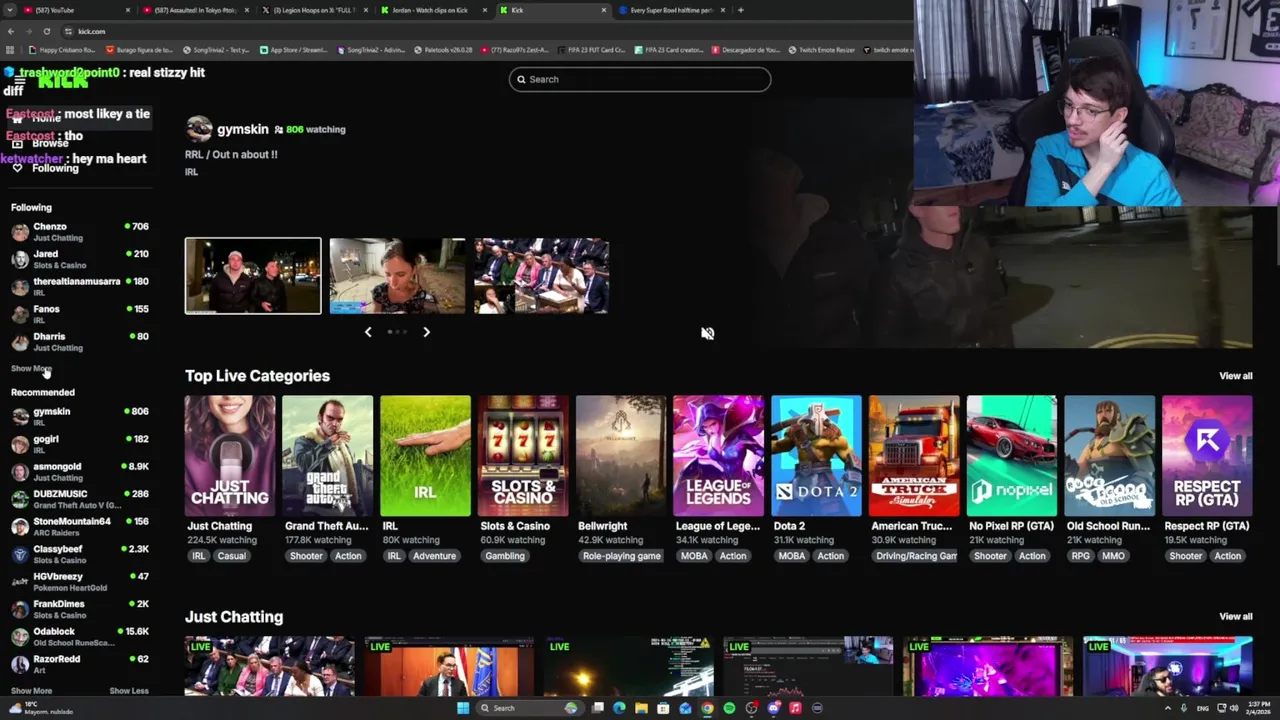Open StoneMountain64 in Recommended list

point(80,526)
